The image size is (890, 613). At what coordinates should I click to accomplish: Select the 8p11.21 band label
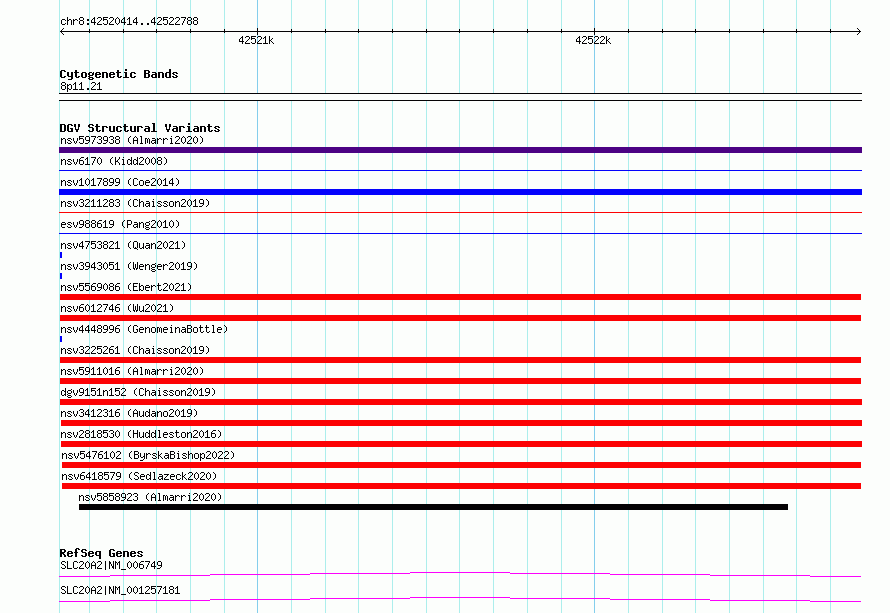click(x=81, y=86)
